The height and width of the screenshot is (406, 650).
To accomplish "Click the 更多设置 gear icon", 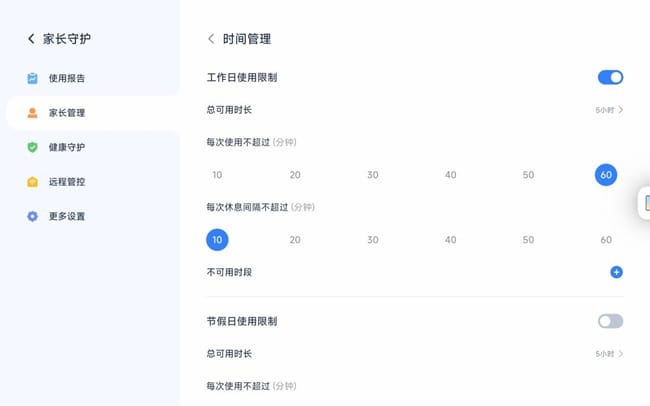I will (32, 216).
